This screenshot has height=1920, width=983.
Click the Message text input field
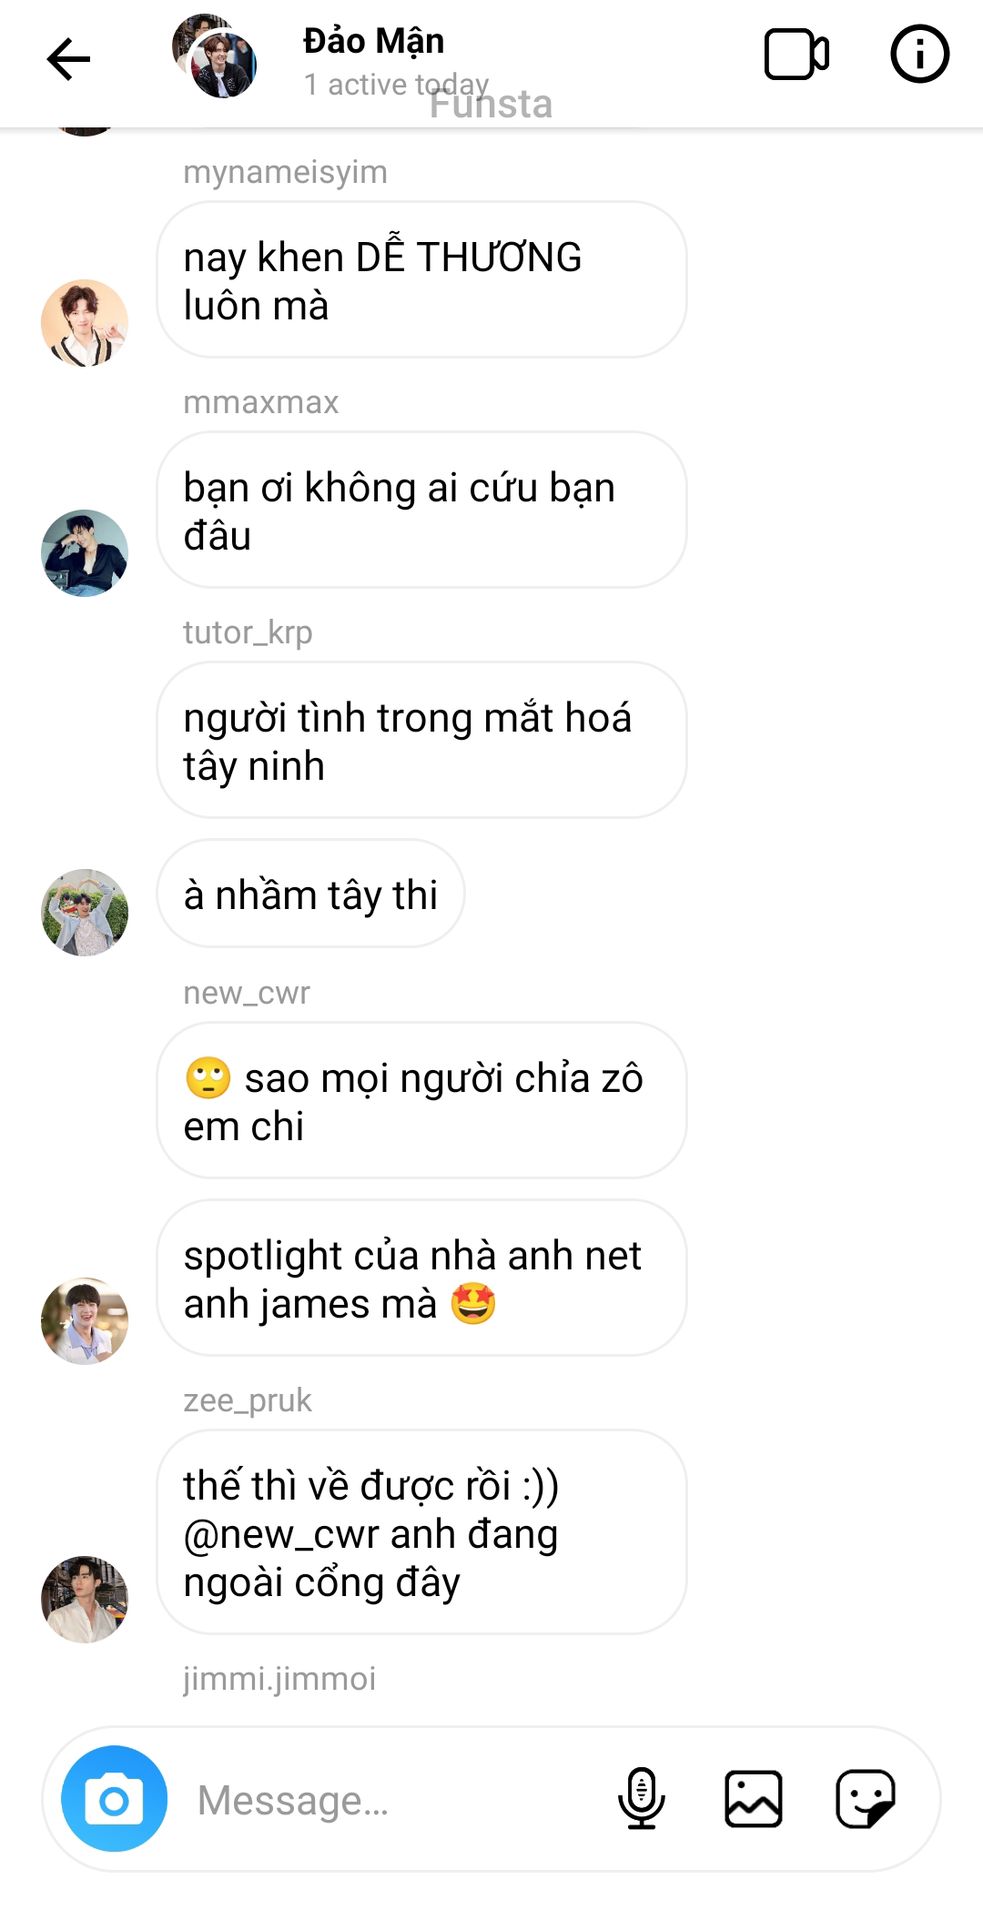pyautogui.click(x=395, y=1800)
